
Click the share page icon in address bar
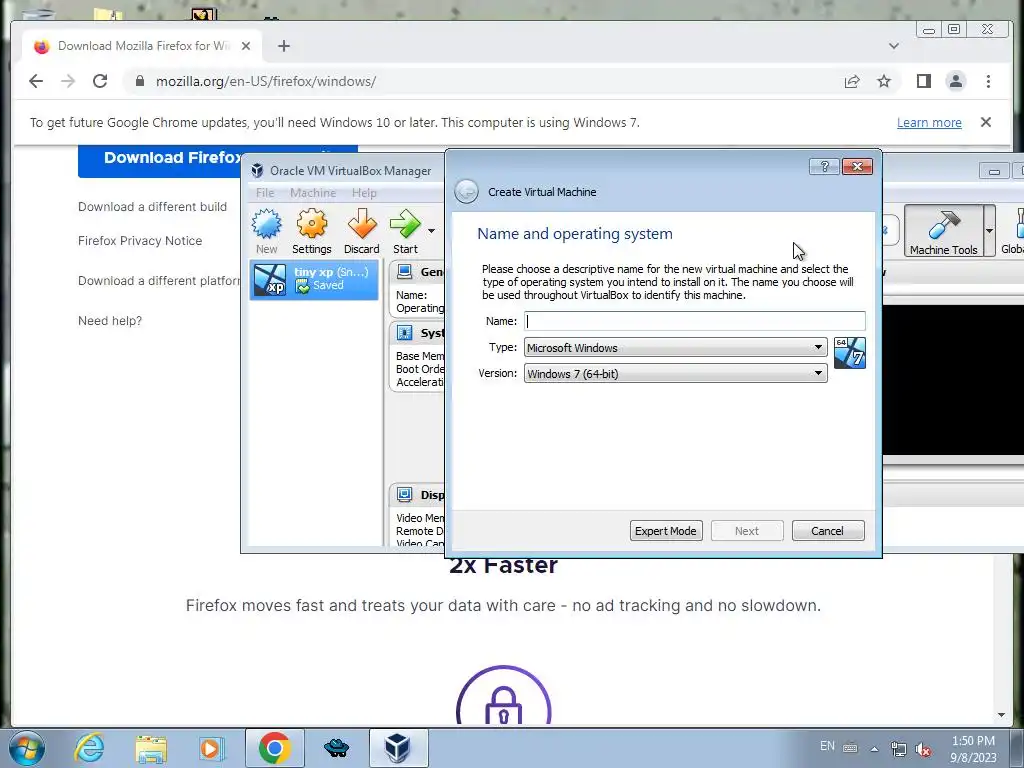(x=852, y=81)
